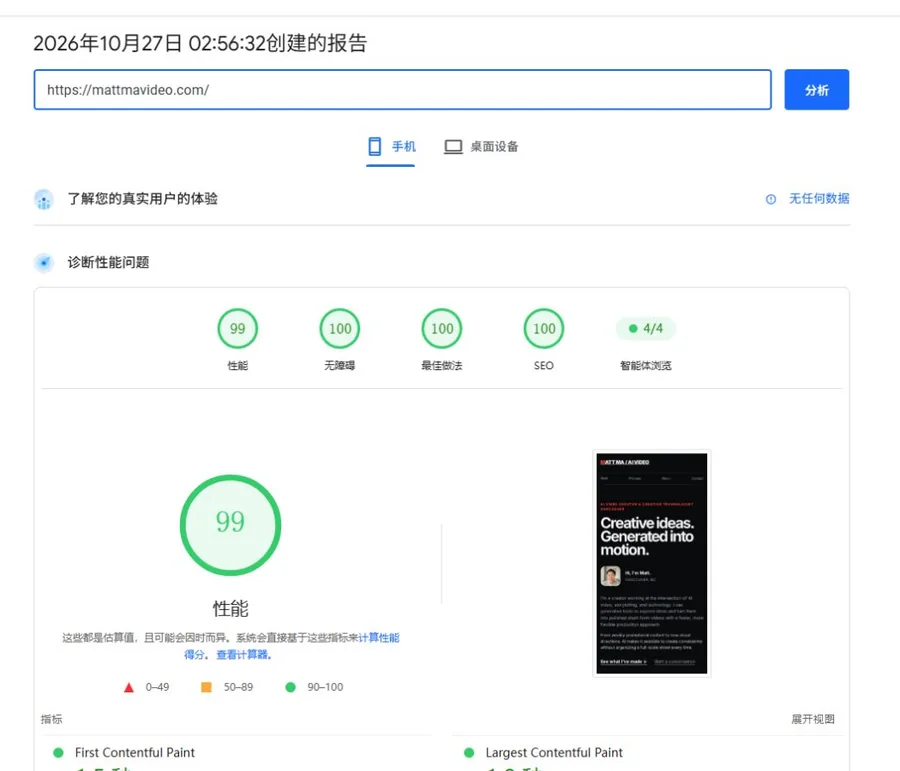The height and width of the screenshot is (771, 900).
Task: Click the orange square 50–89 legend icon
Action: pyautogui.click(x=206, y=687)
